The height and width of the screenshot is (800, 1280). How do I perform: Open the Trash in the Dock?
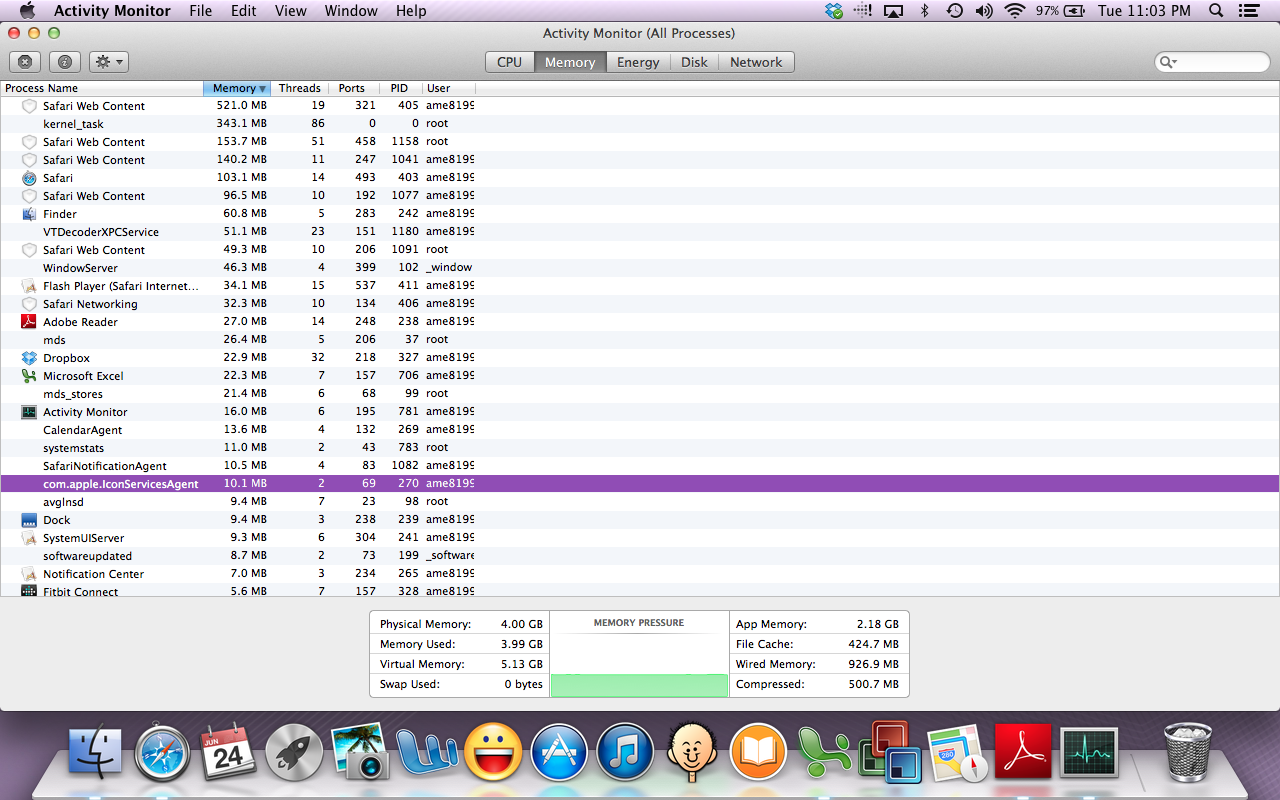click(1188, 752)
